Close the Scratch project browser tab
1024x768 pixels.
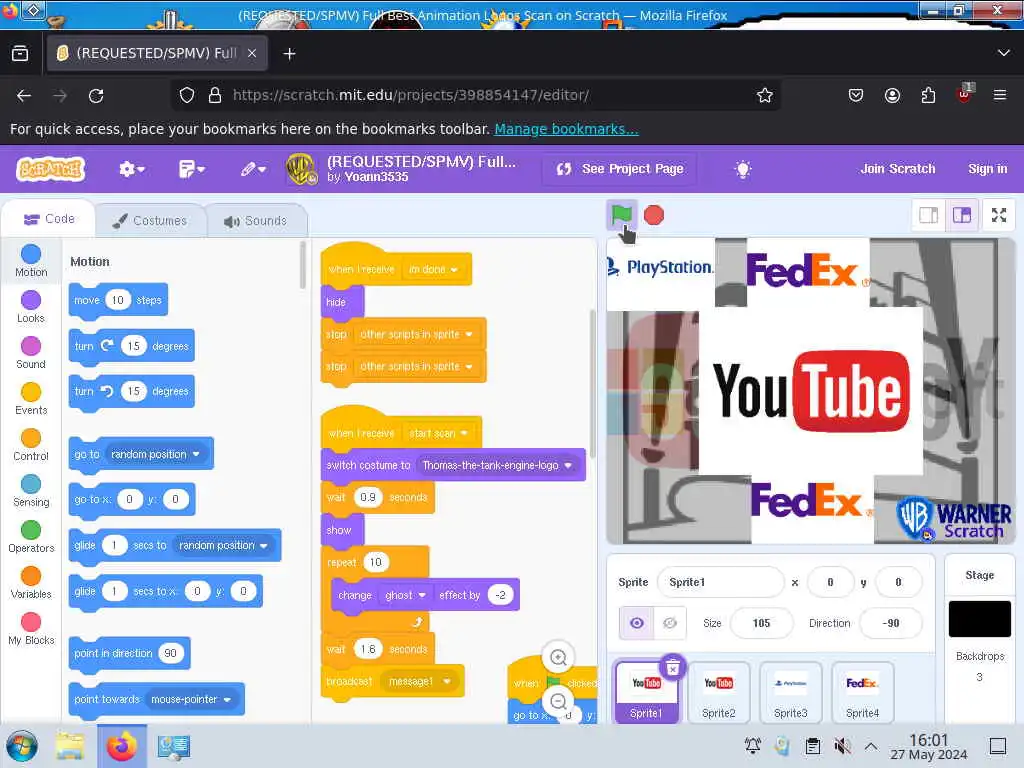click(x=252, y=53)
